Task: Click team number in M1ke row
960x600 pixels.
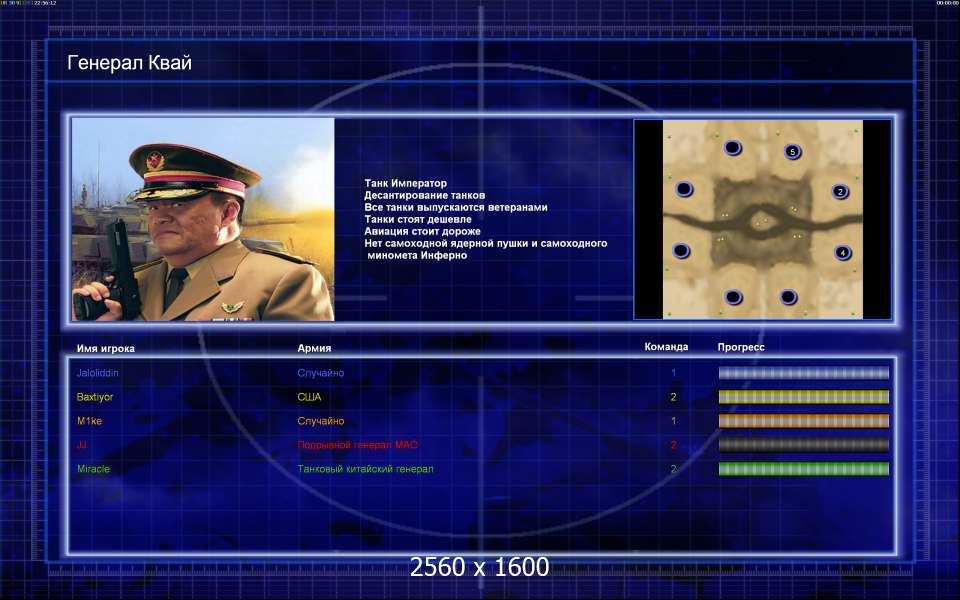Action: (x=673, y=421)
